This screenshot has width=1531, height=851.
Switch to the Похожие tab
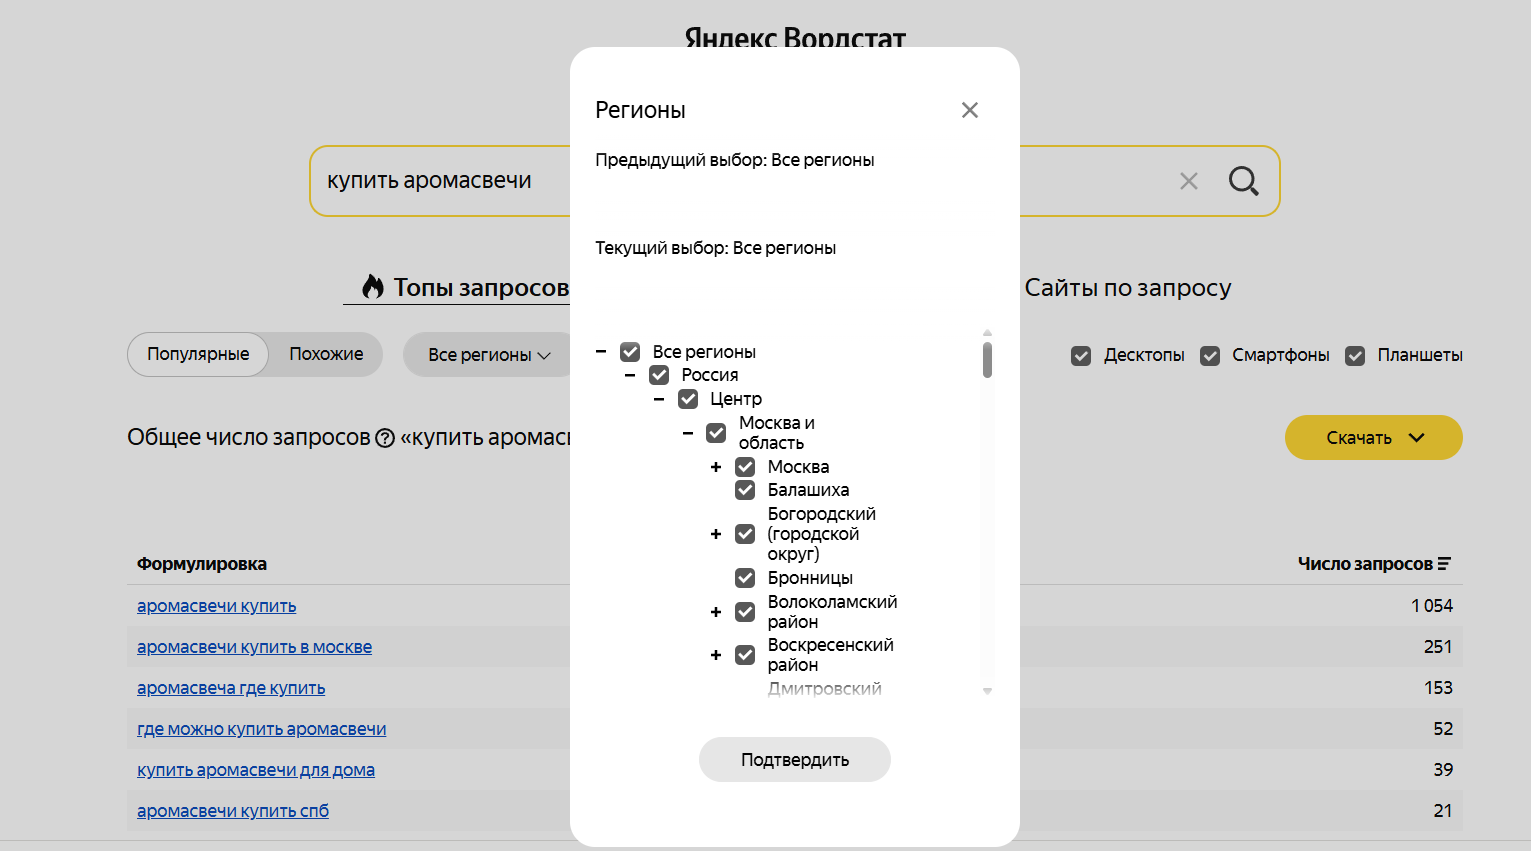(326, 354)
